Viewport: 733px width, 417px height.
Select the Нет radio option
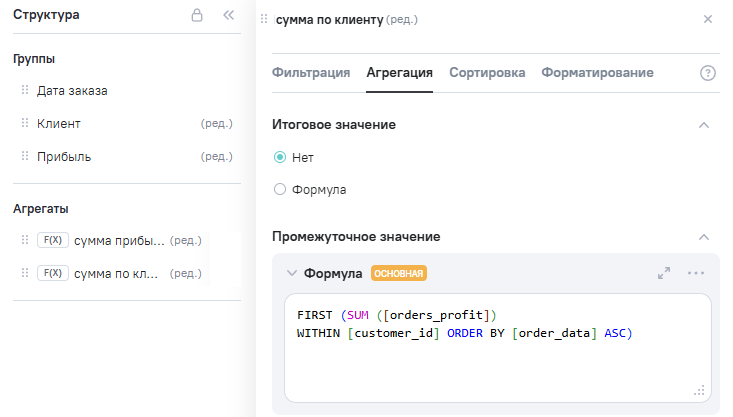tap(280, 157)
